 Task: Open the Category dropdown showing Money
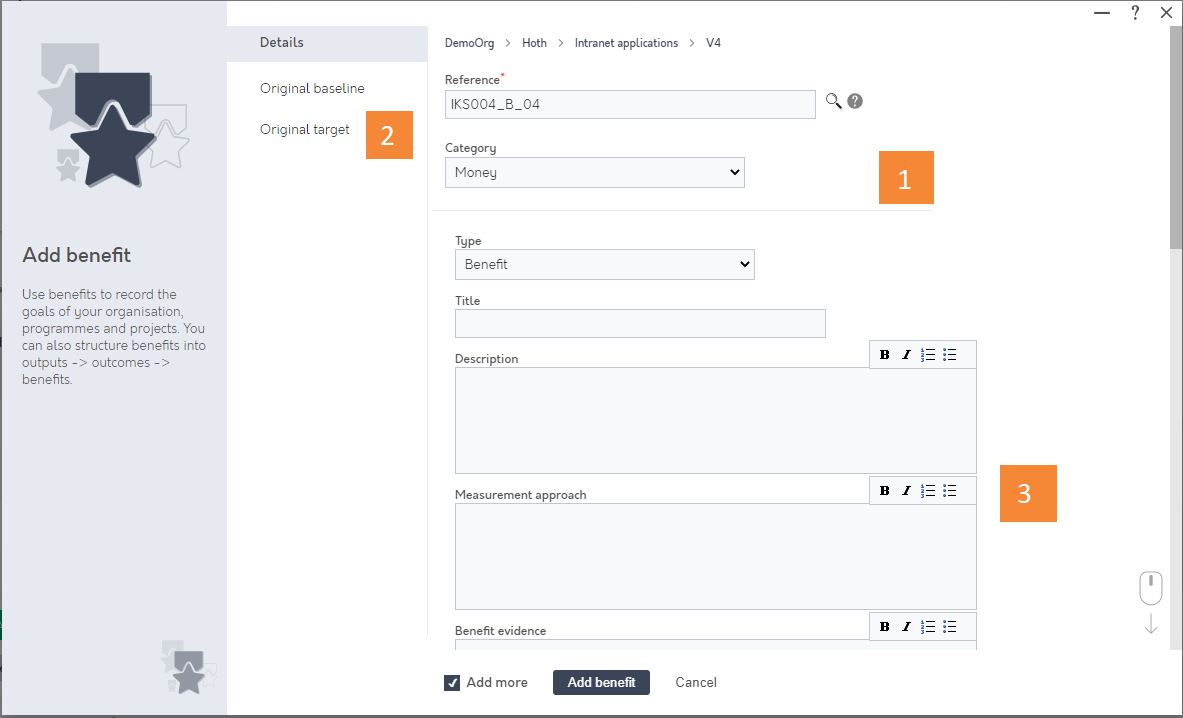coord(594,172)
